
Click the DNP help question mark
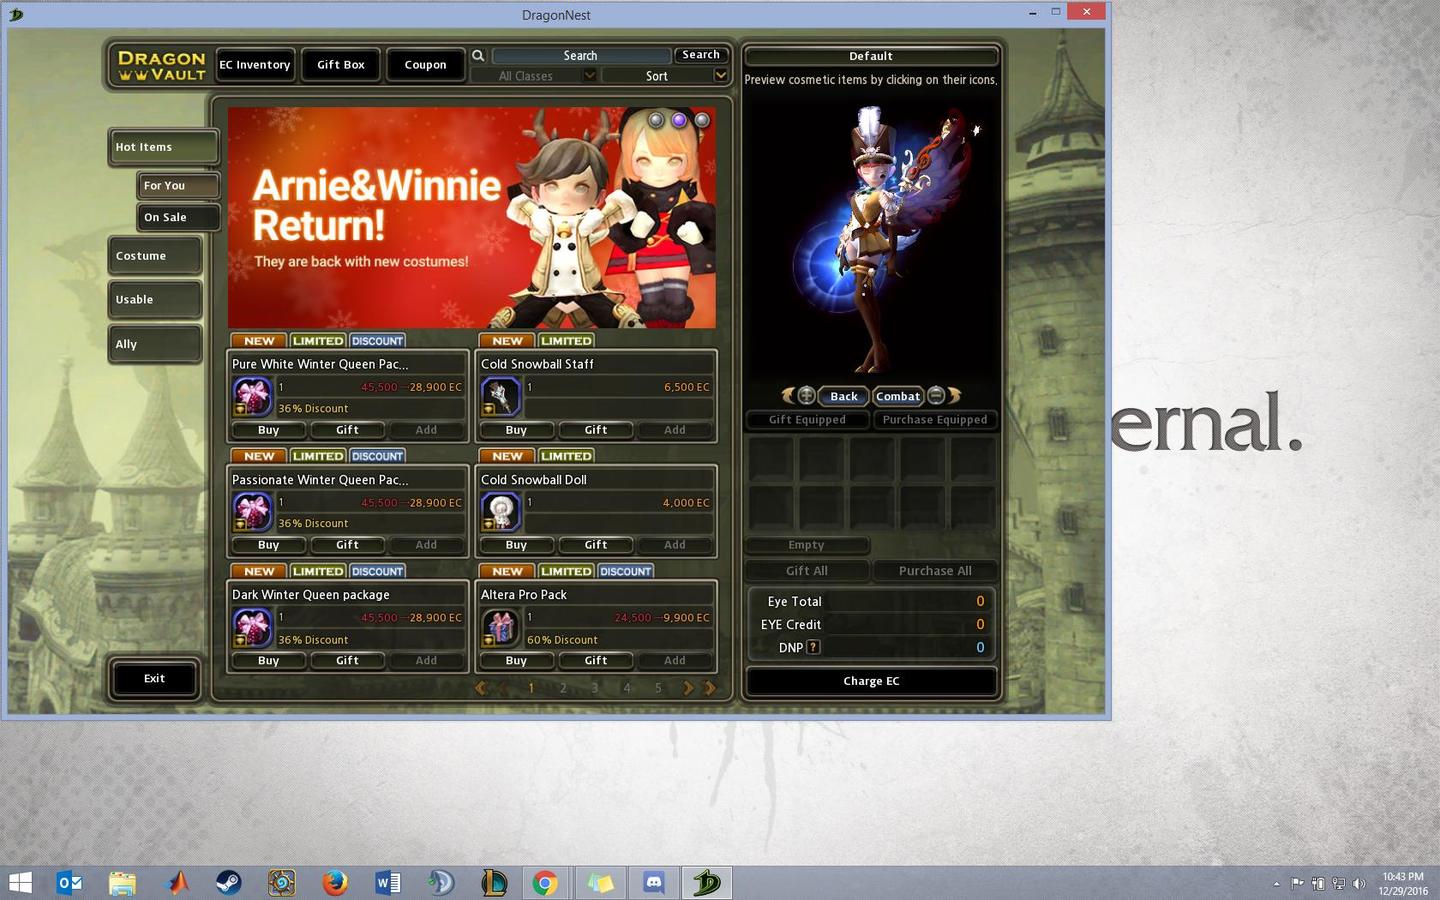pyautogui.click(x=813, y=647)
